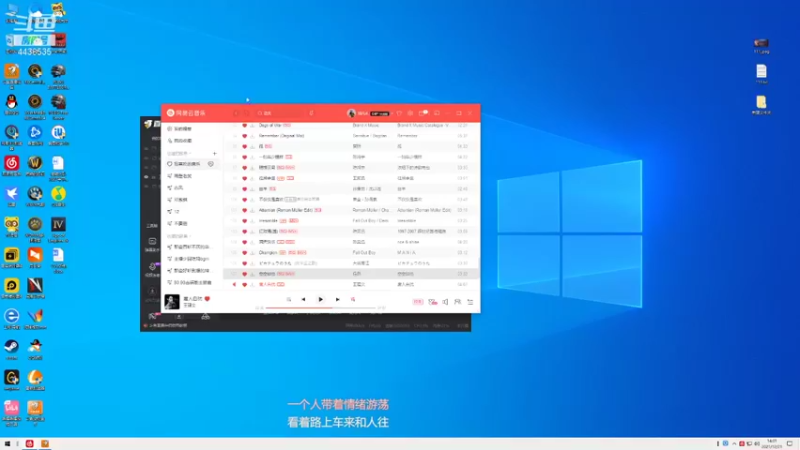Open the pink audio quality badge

[418, 302]
